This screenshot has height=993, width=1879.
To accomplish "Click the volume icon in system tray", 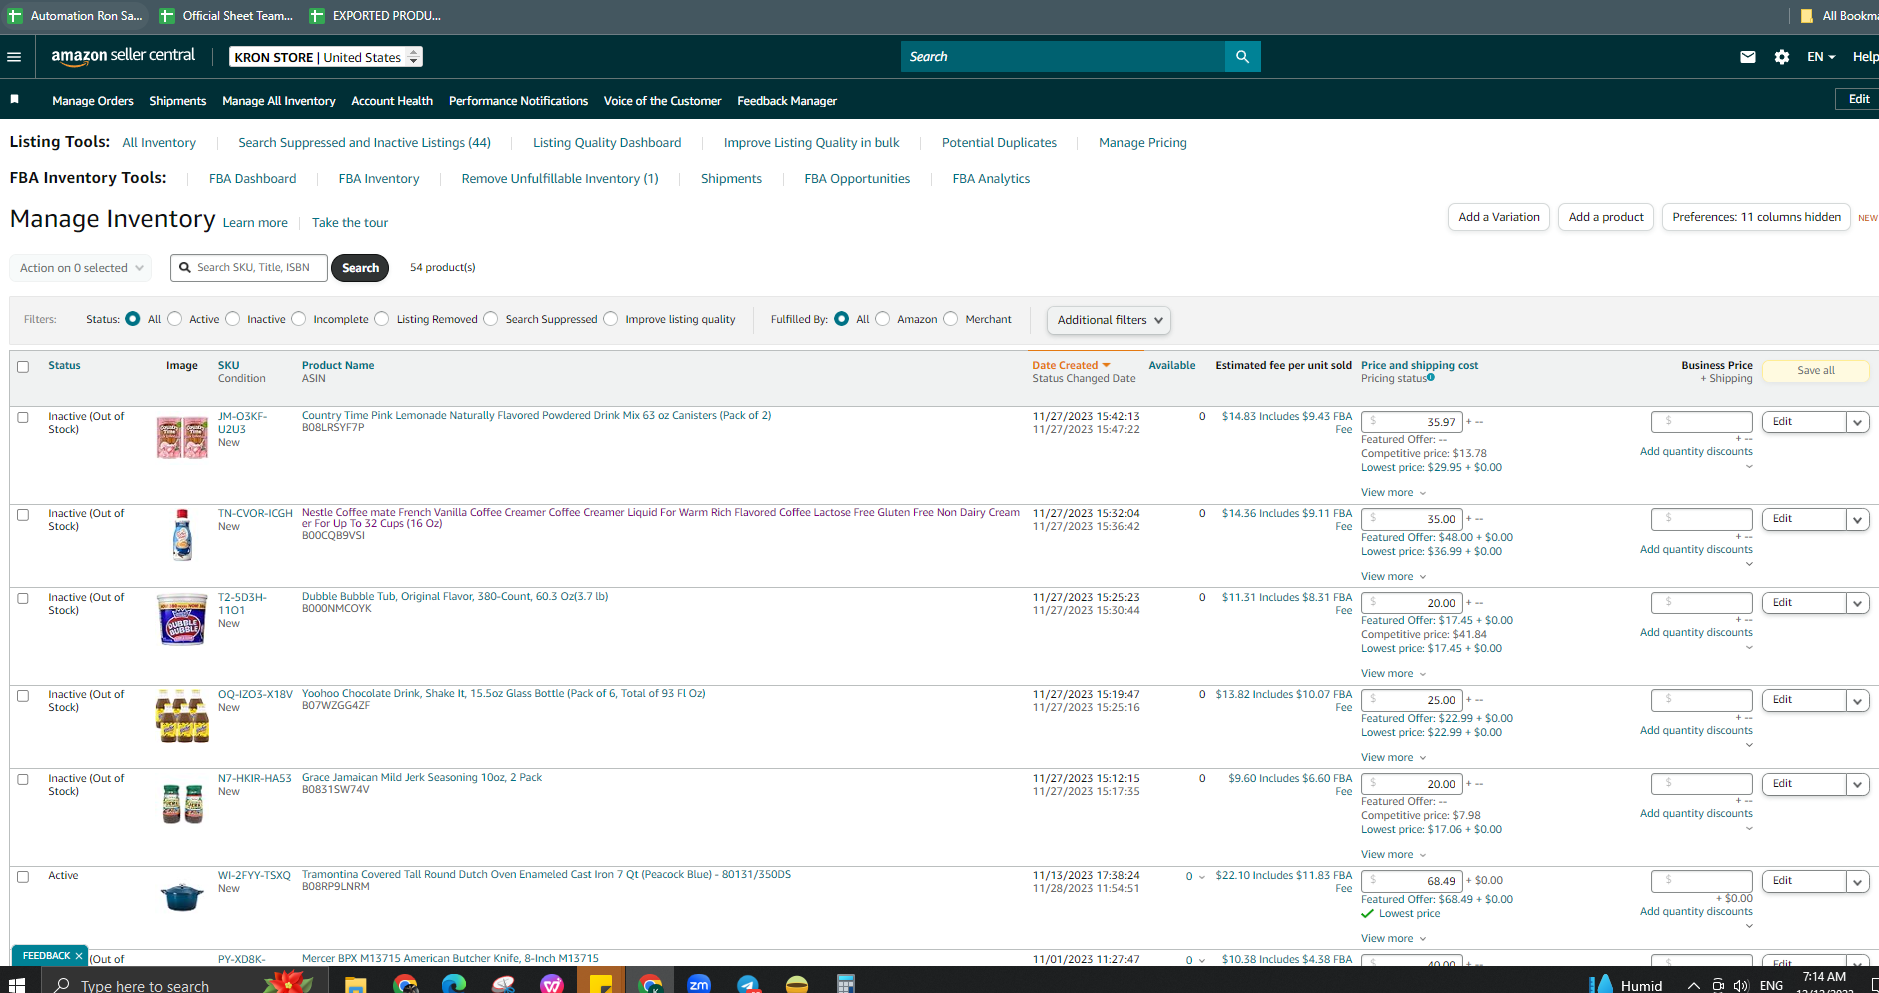I will click(1741, 985).
